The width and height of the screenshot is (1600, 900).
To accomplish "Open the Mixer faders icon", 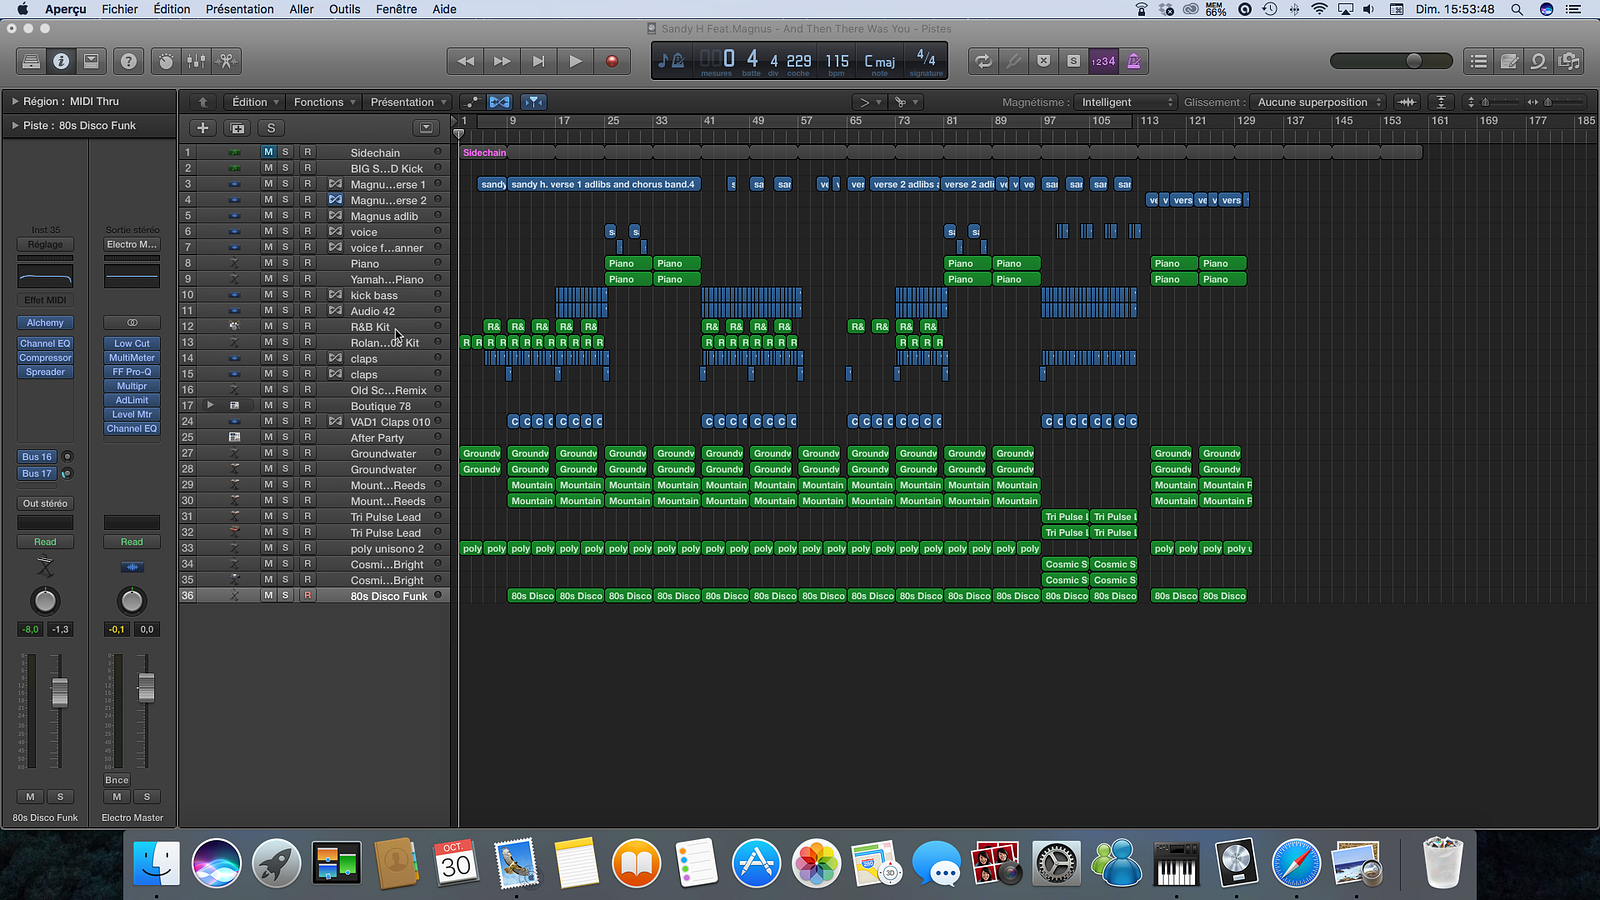I will (196, 61).
